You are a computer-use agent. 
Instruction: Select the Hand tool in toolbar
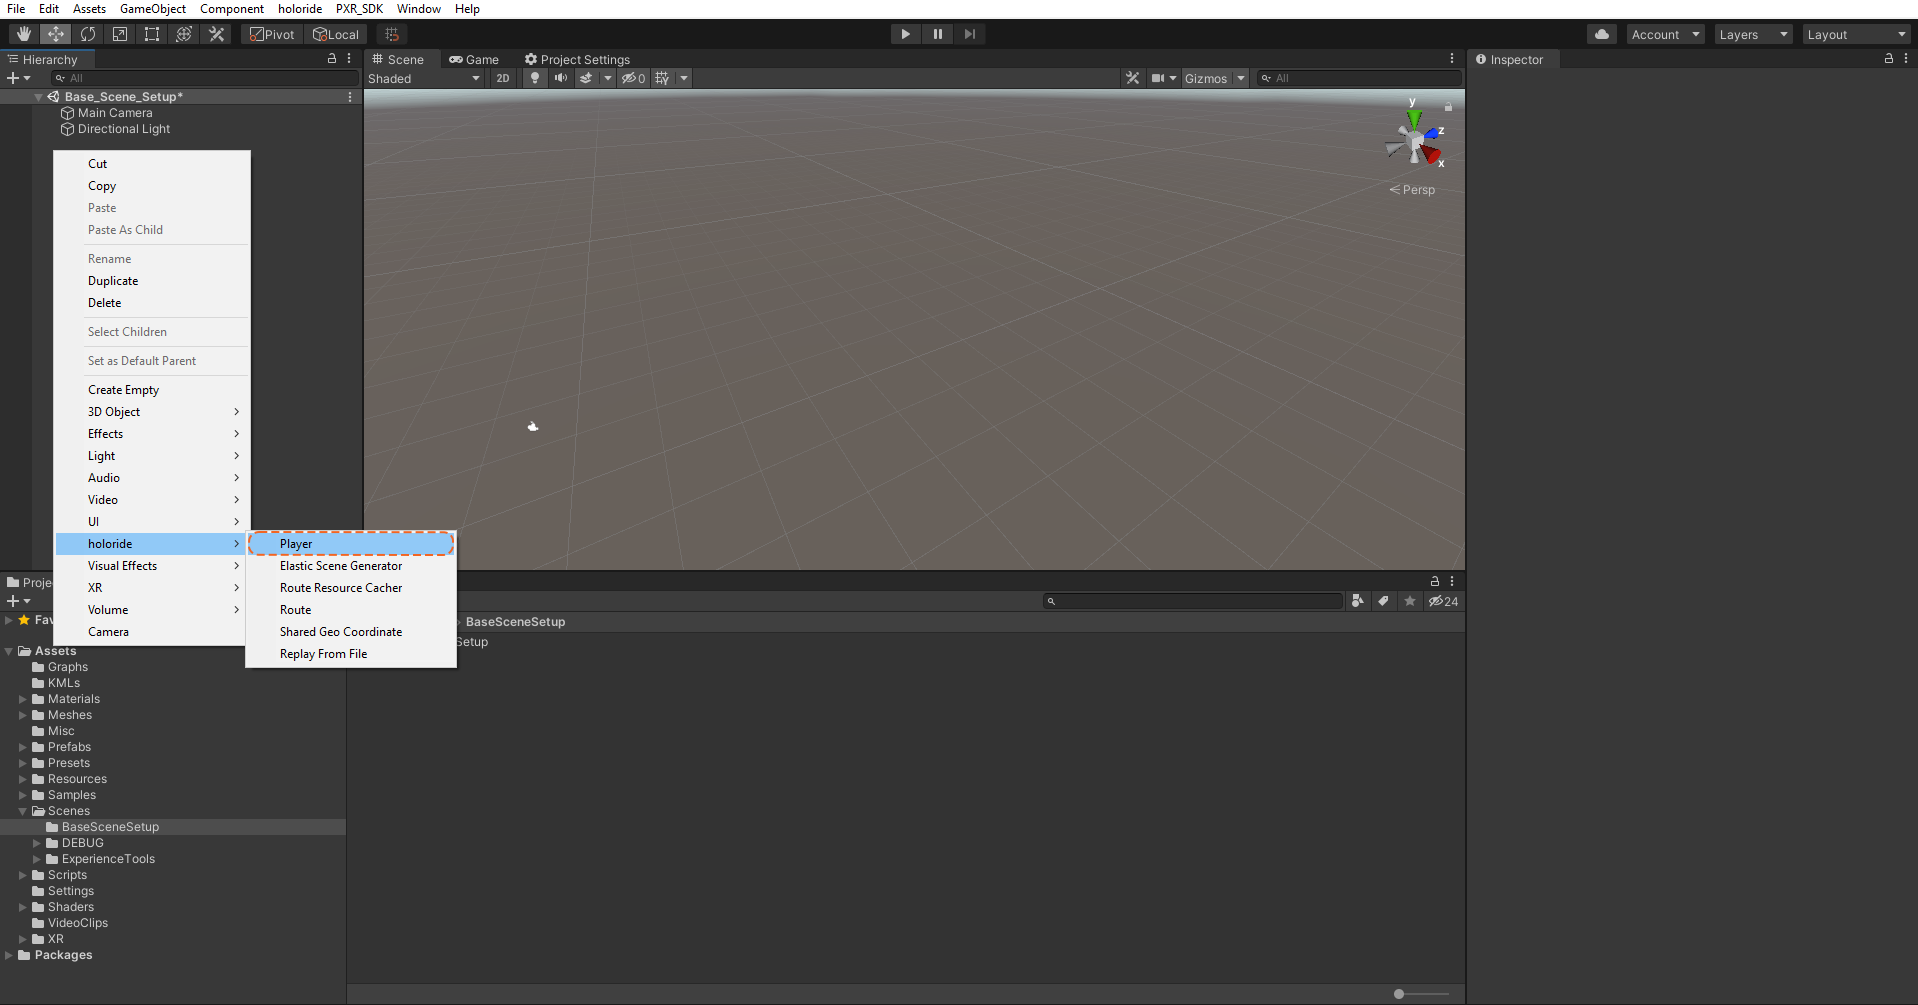click(23, 34)
